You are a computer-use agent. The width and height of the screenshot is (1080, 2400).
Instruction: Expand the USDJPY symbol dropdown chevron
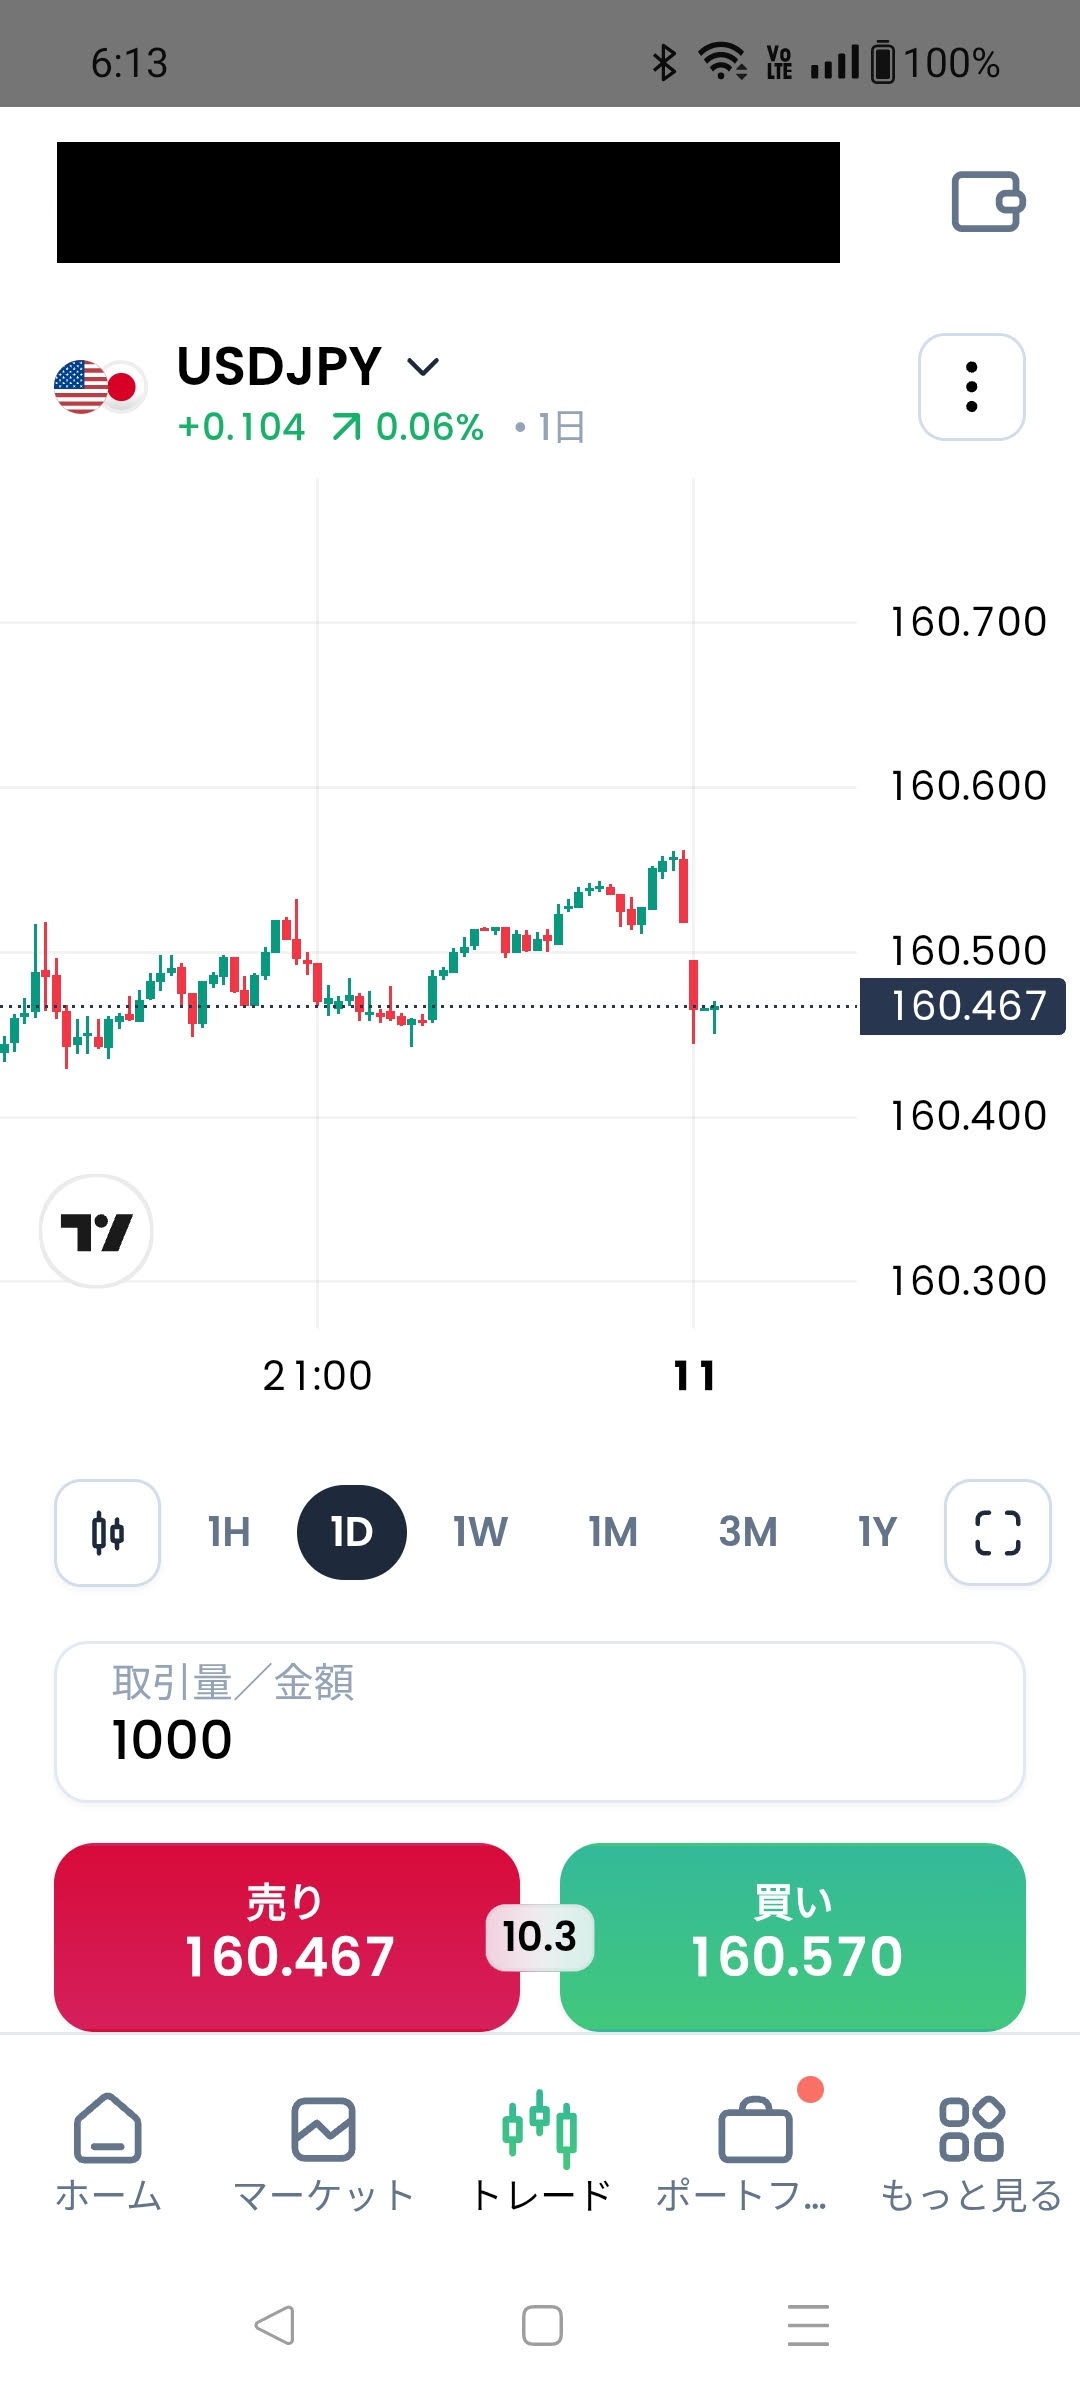(x=423, y=367)
